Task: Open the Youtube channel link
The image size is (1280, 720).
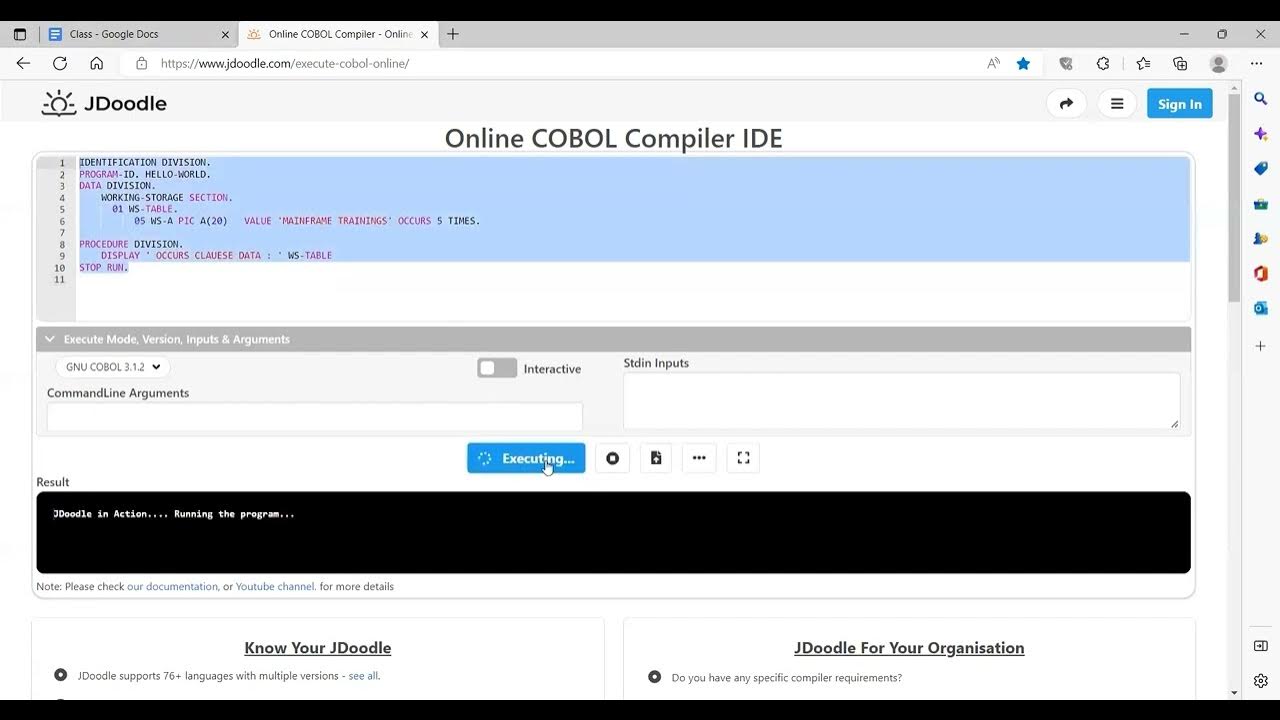Action: [275, 586]
